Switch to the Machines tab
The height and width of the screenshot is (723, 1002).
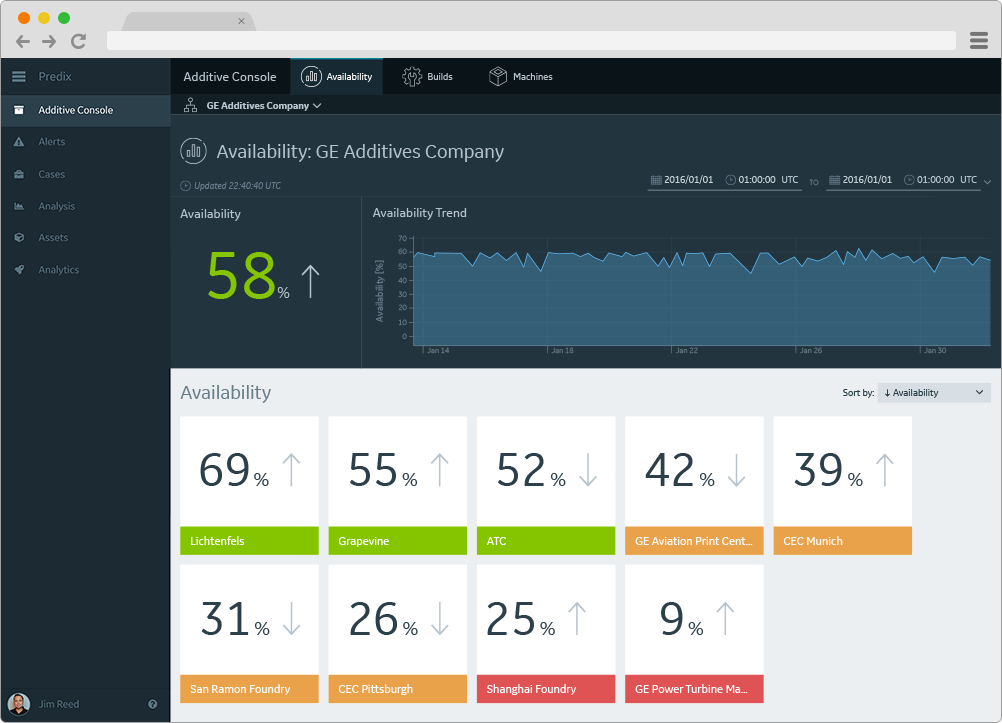click(x=520, y=77)
